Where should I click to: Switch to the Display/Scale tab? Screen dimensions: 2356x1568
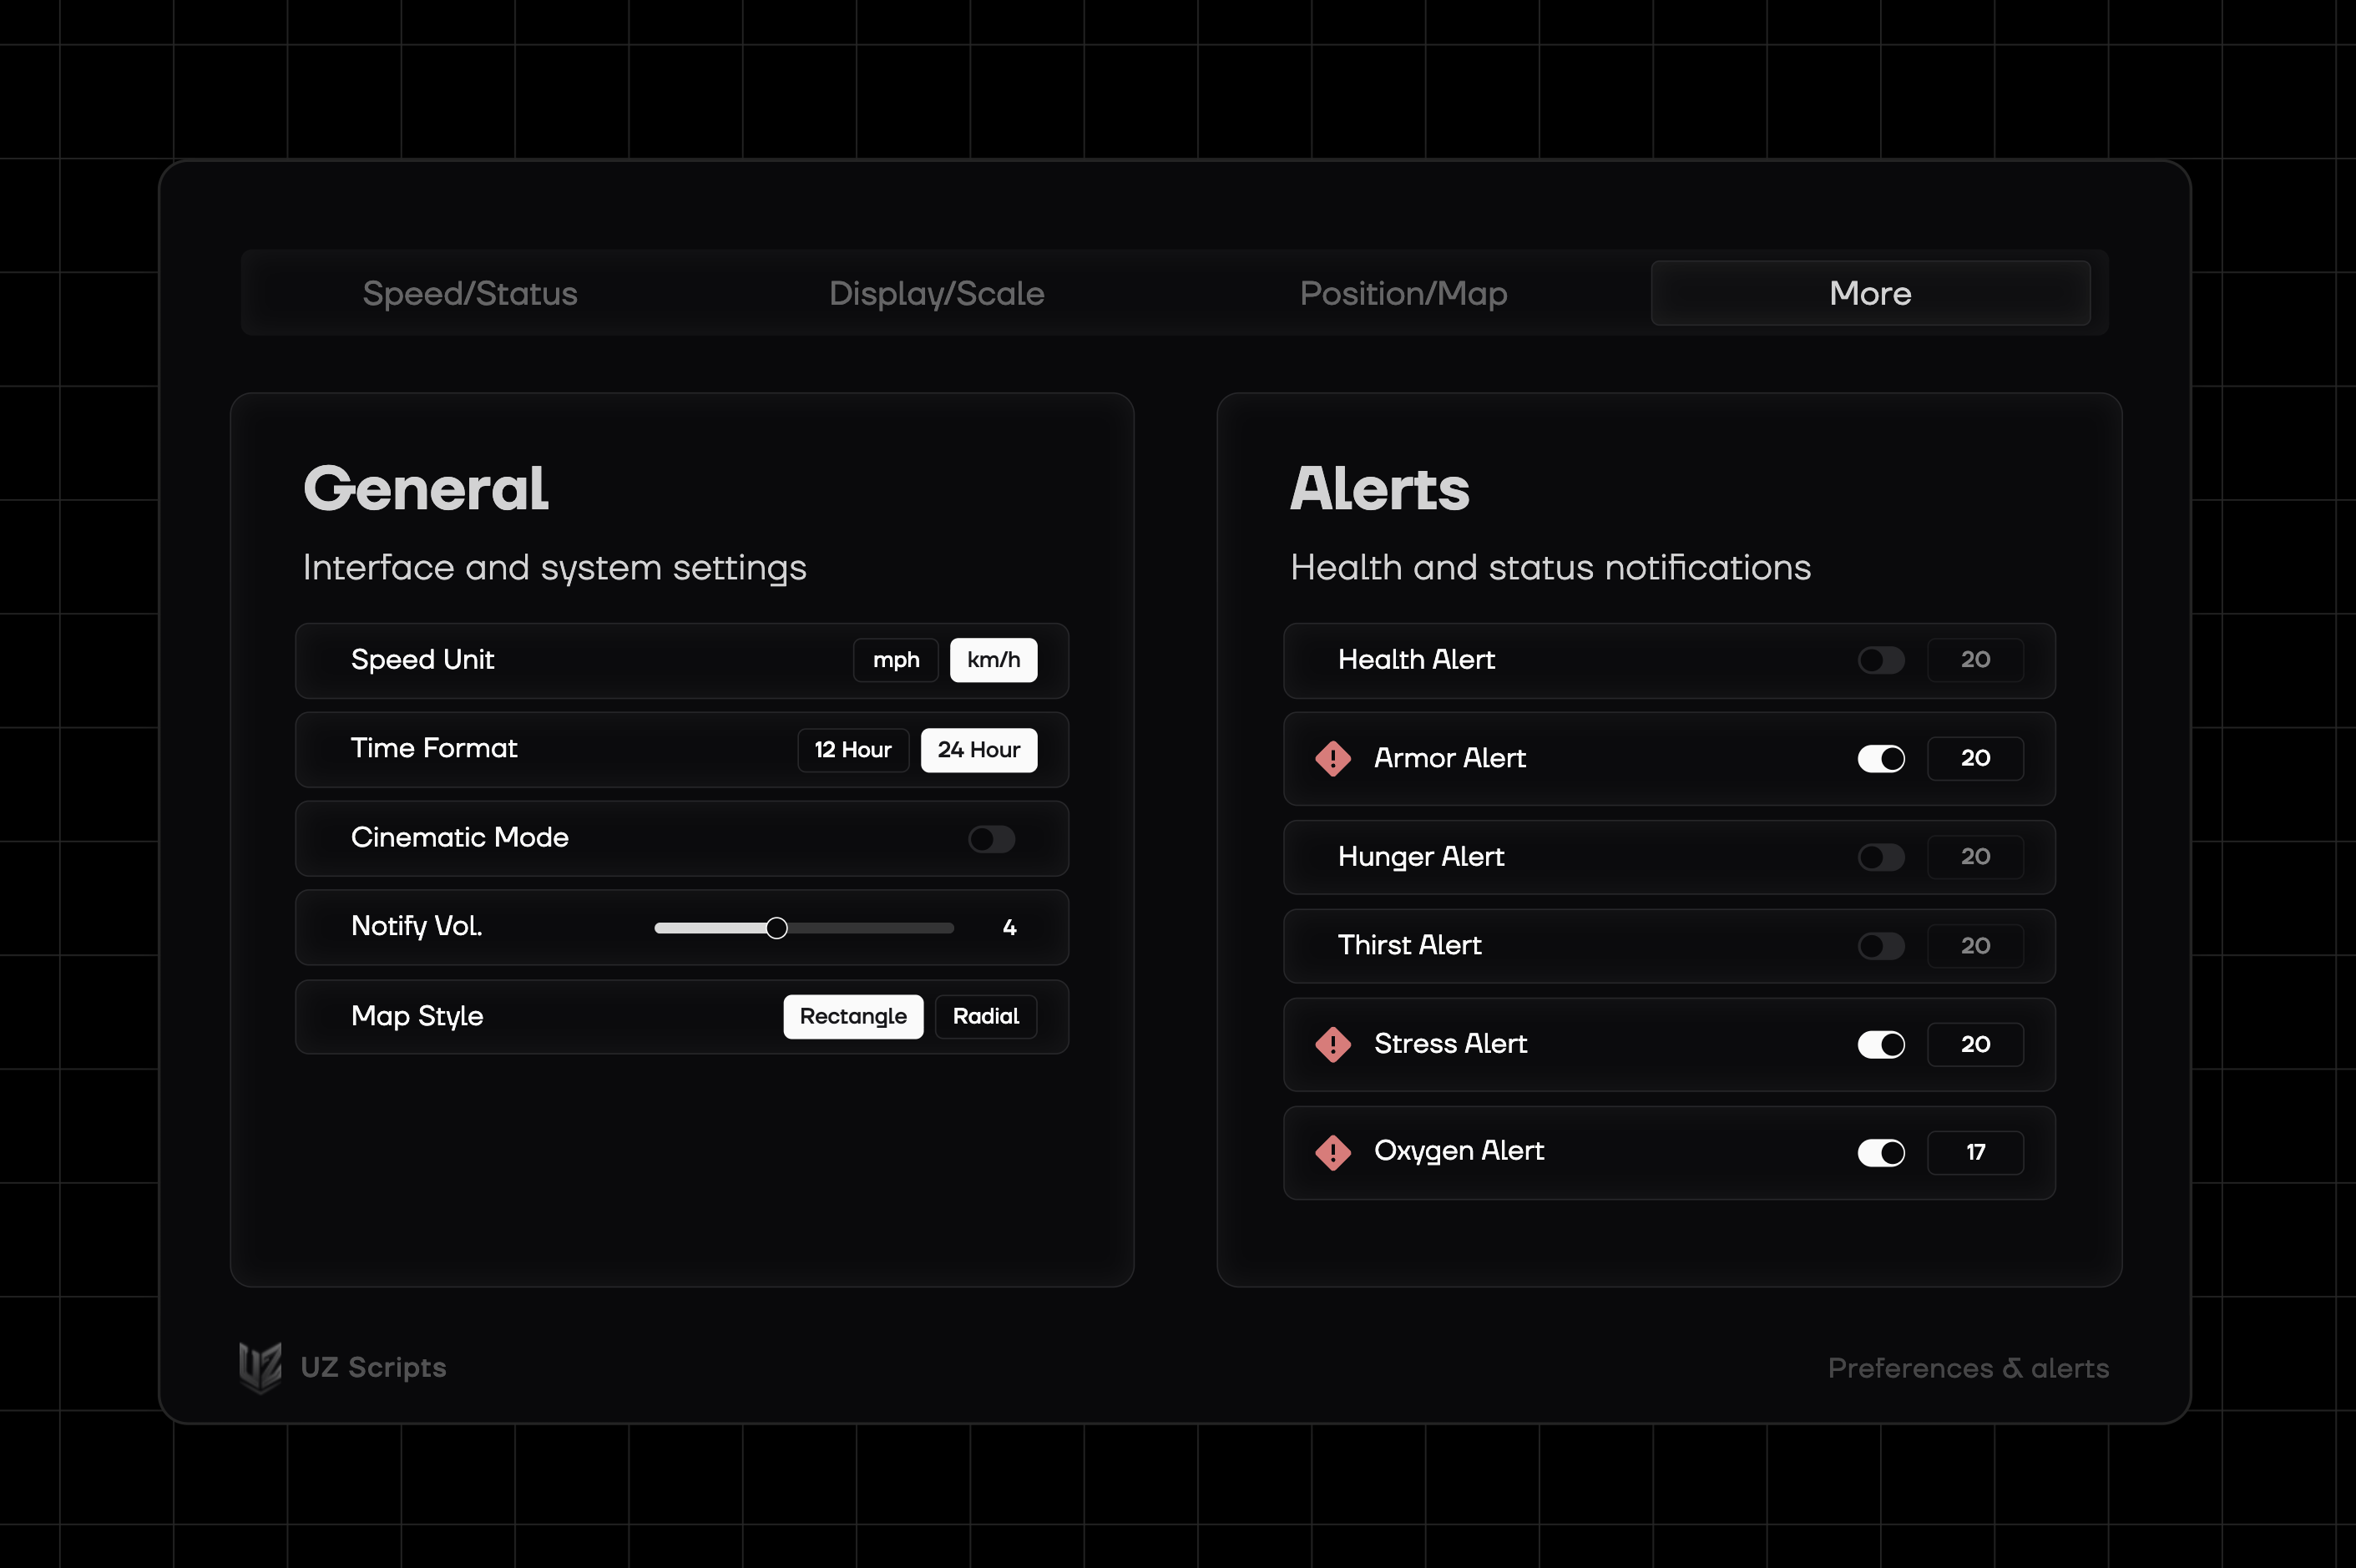point(937,293)
